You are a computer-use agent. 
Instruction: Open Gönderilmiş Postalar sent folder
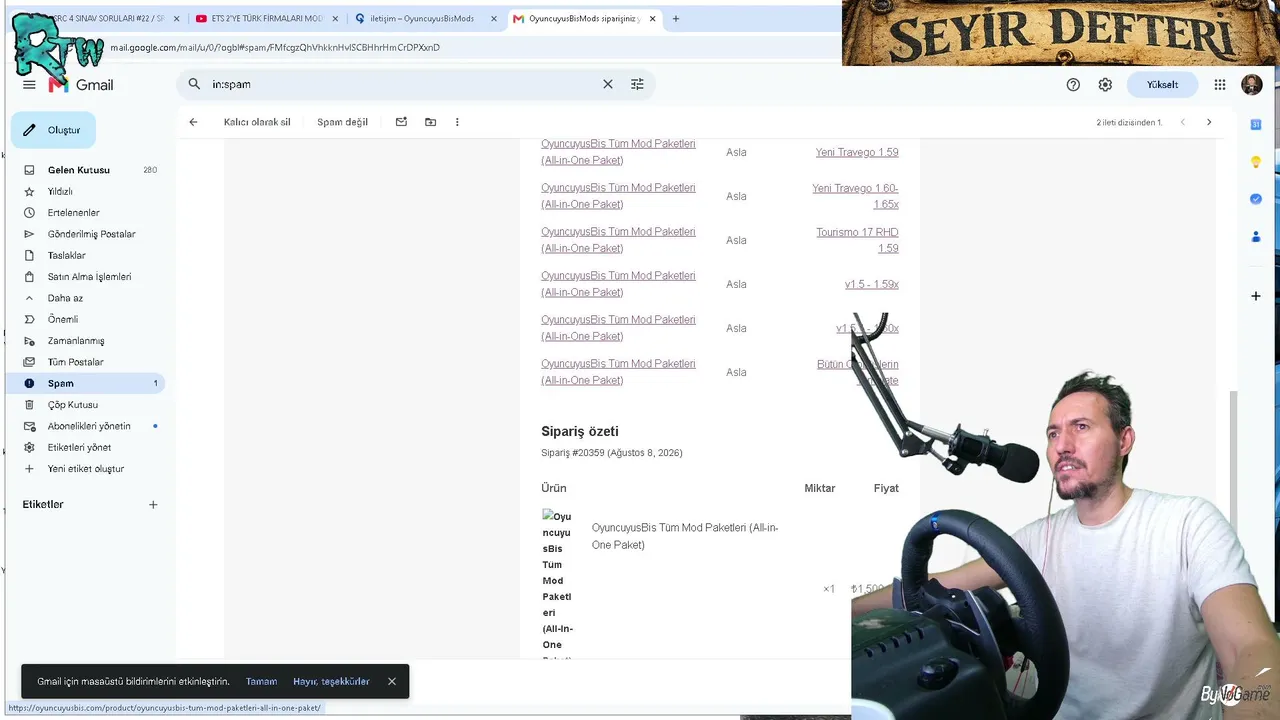(90, 234)
